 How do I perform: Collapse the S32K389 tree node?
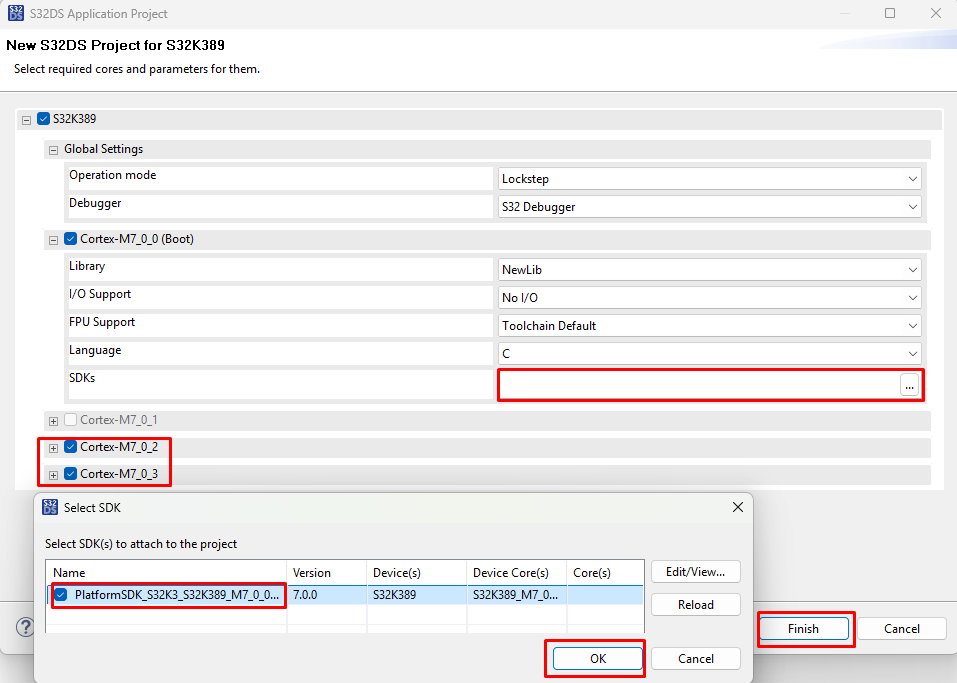26,119
